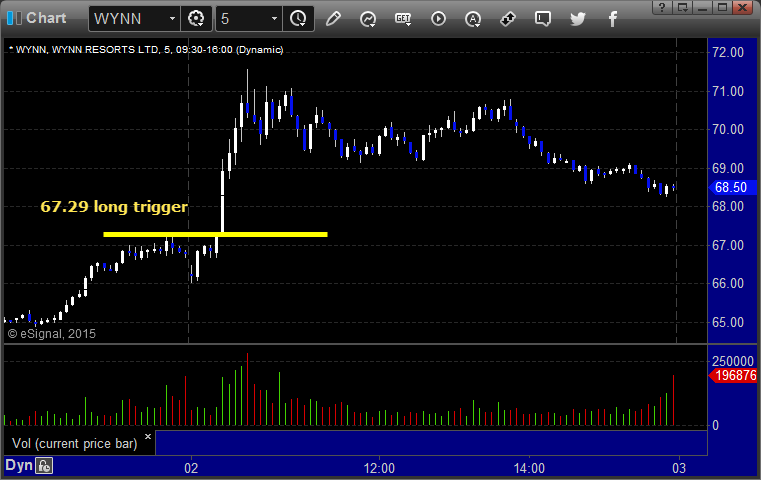
Task: Click the 250000 volume axis label
Action: [x=733, y=361]
